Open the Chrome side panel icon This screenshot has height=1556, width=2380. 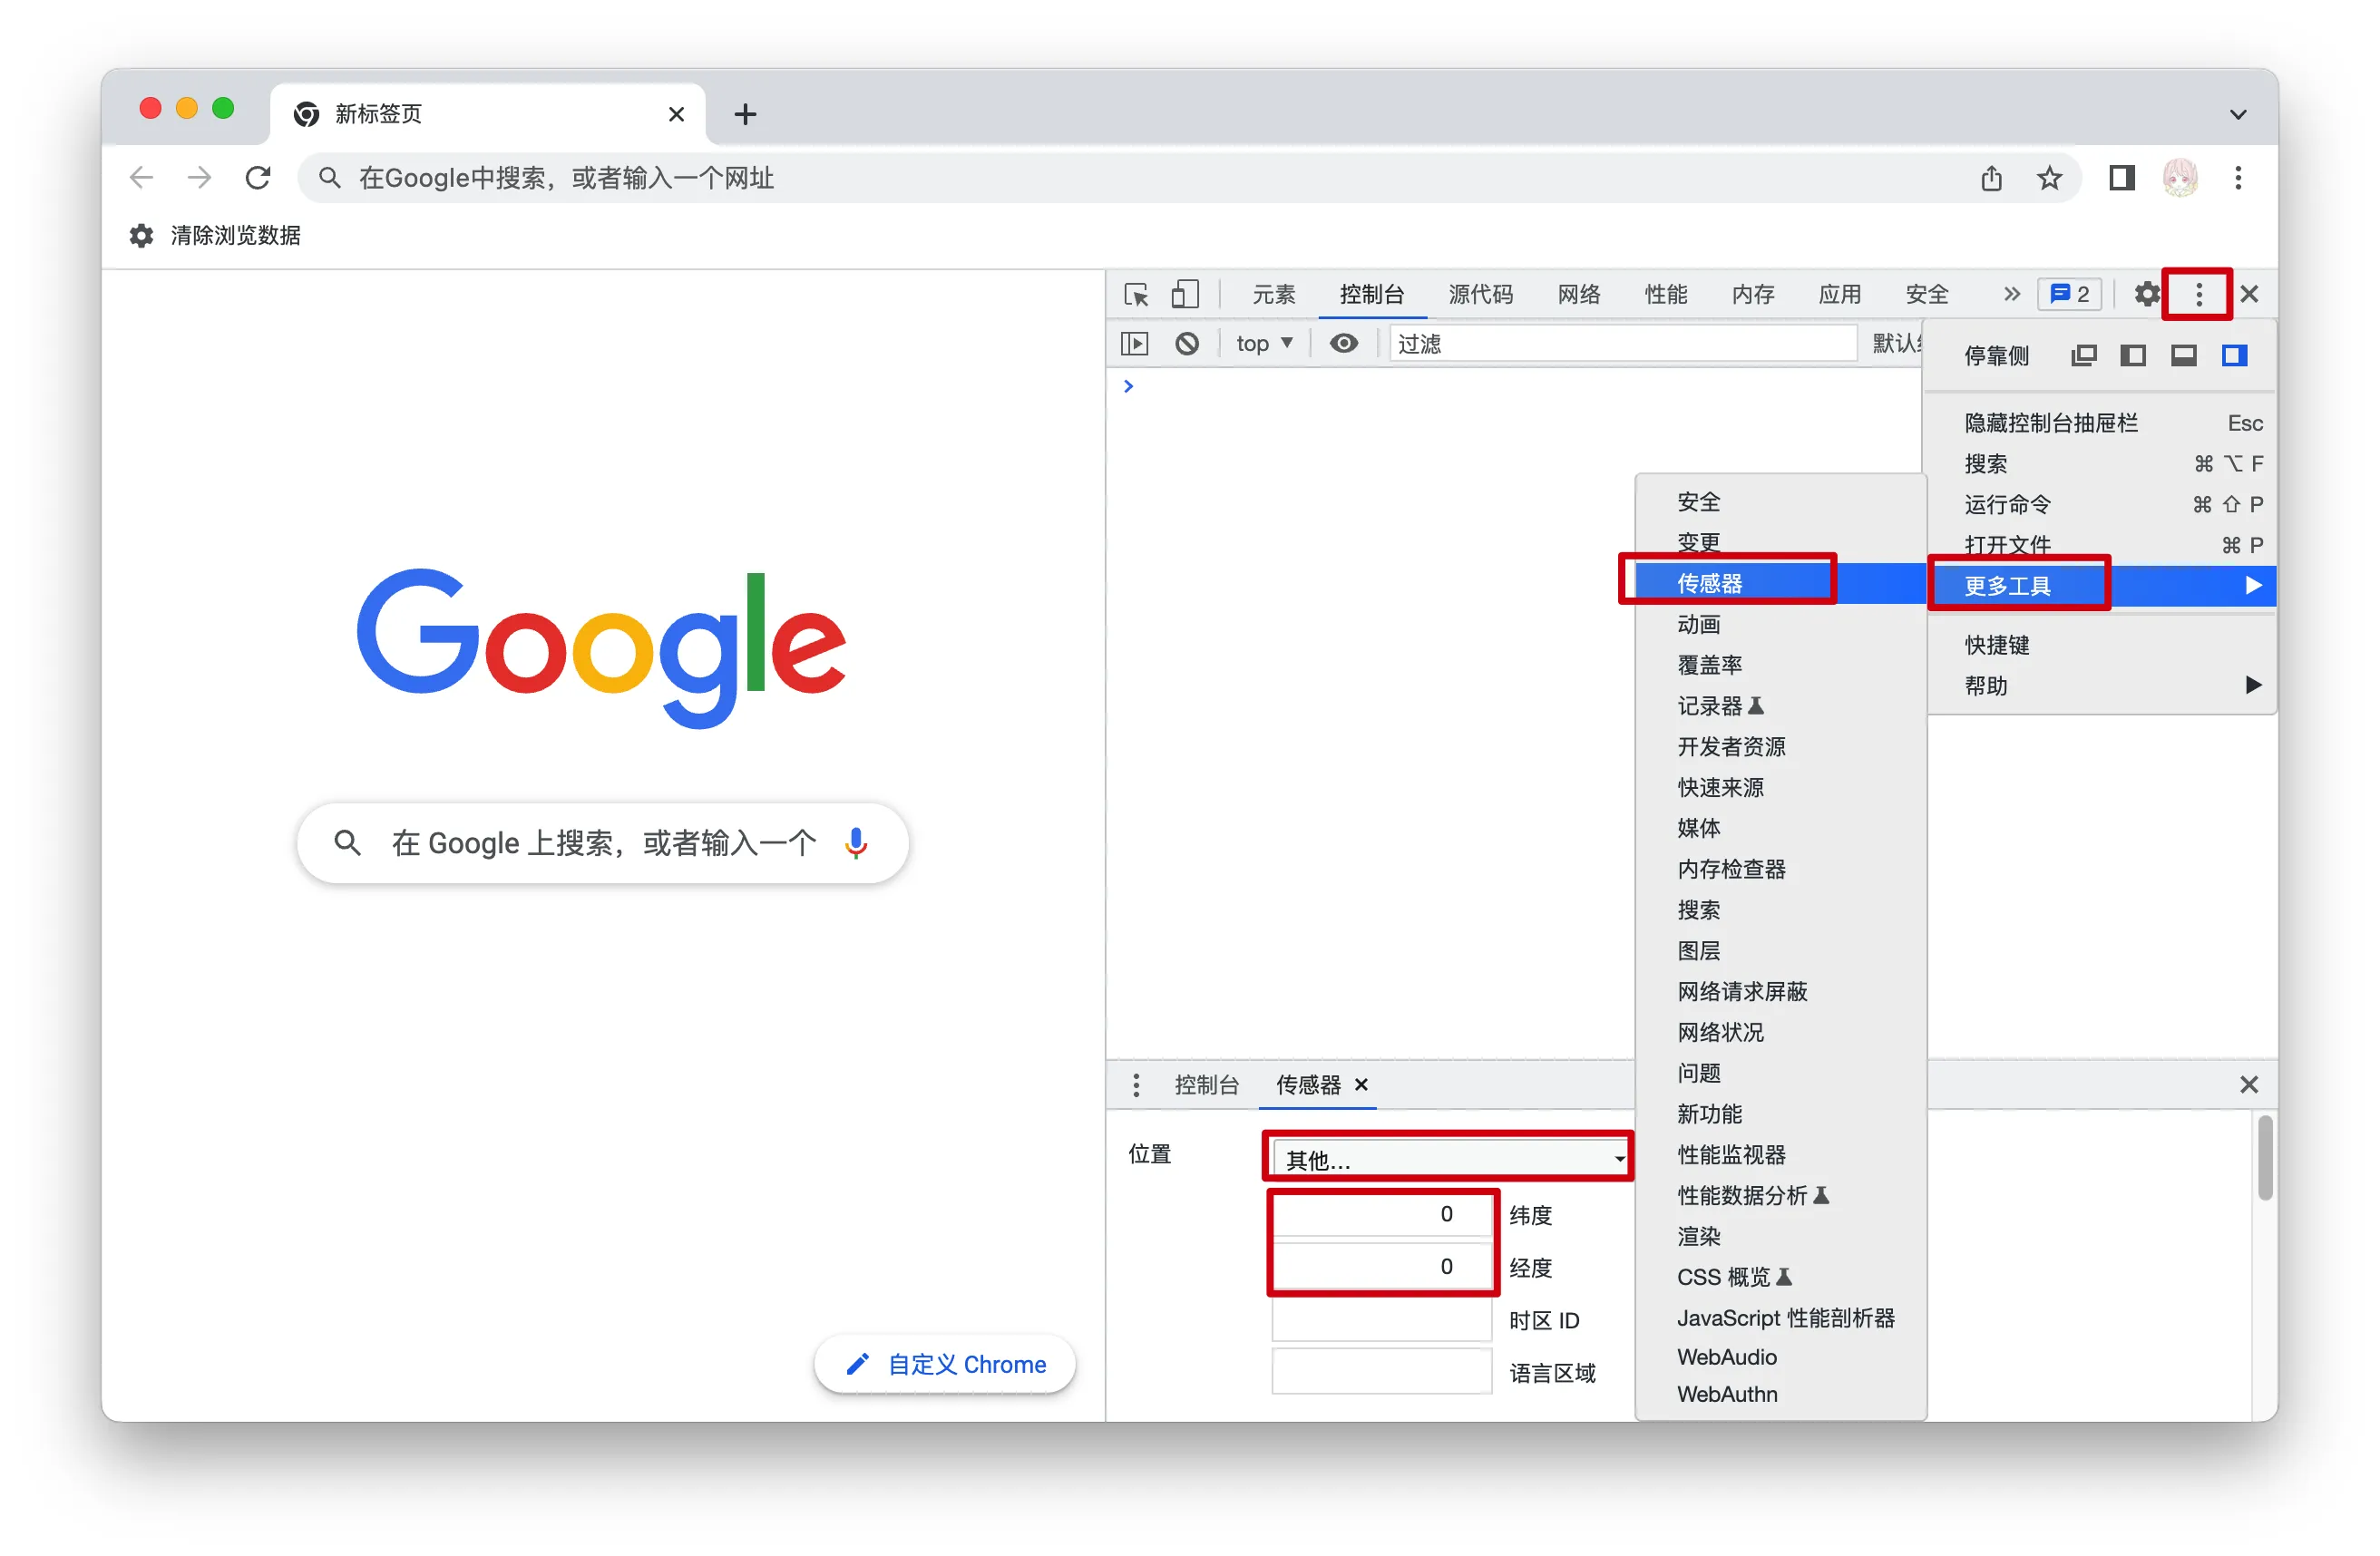pyautogui.click(x=2122, y=178)
